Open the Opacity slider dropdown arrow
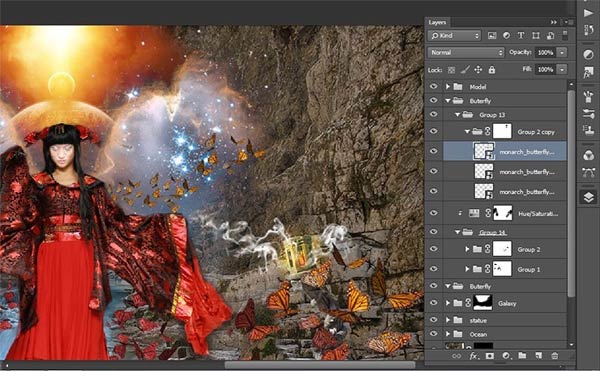Viewport: 600px width, 371px height. (562, 52)
